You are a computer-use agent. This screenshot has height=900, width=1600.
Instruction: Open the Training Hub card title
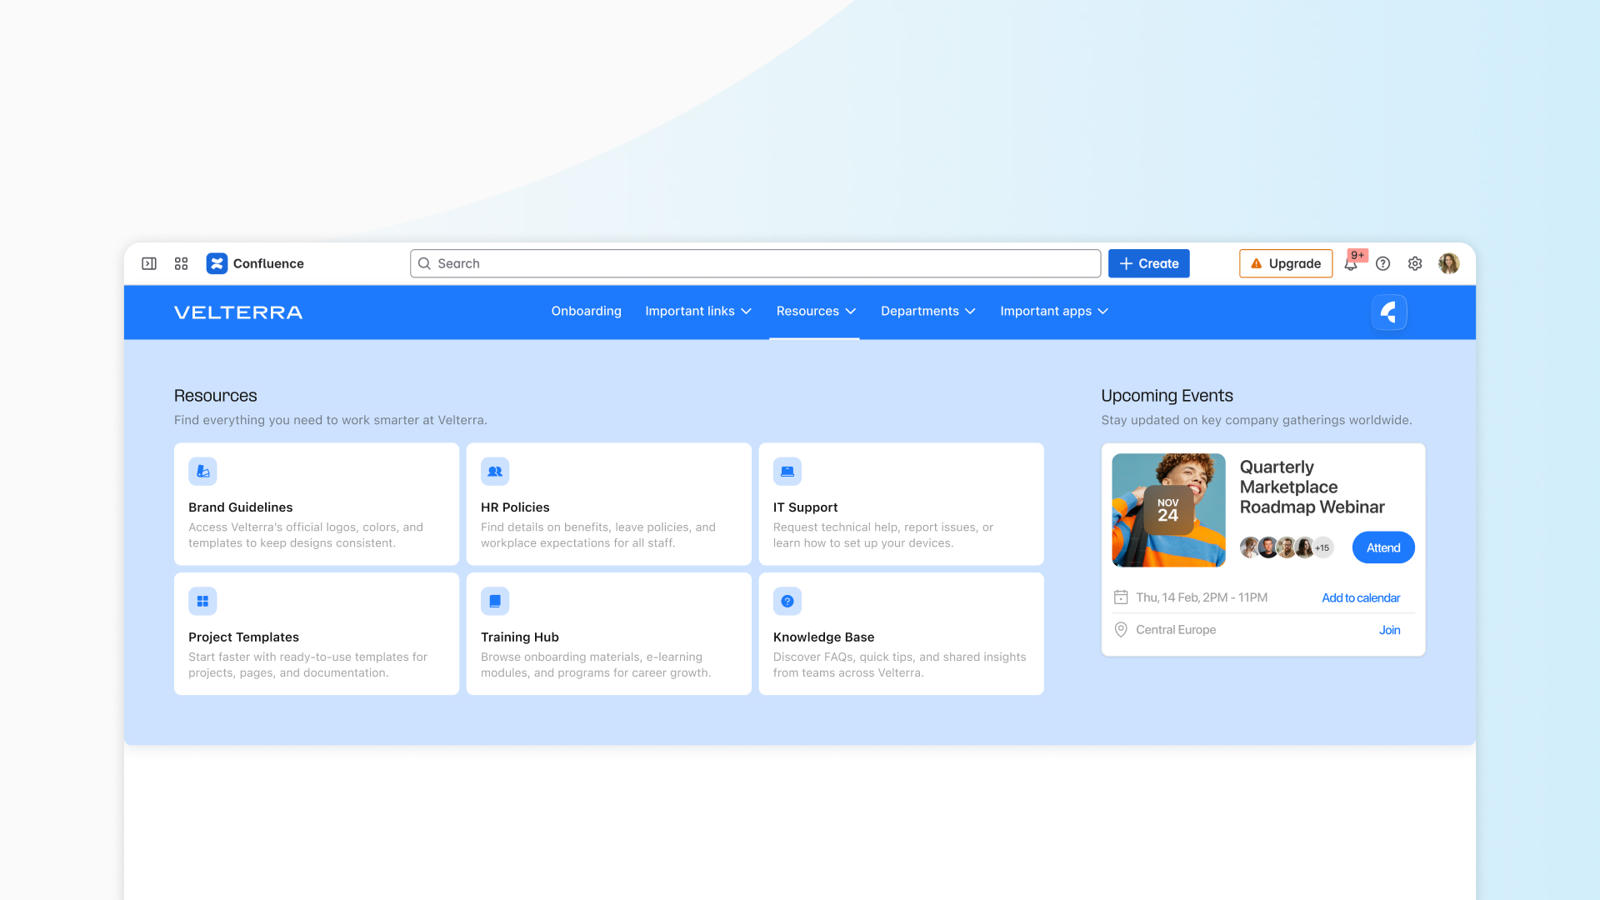[x=520, y=637]
